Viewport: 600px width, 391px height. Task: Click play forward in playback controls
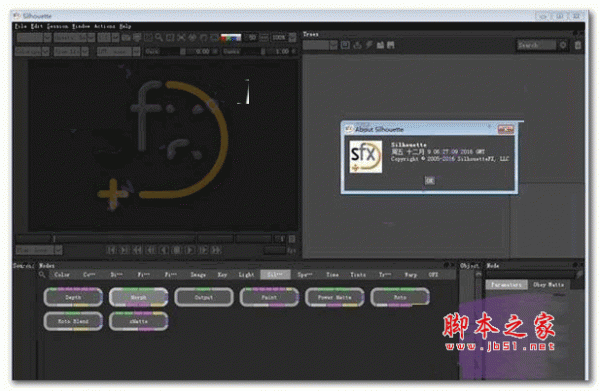(x=189, y=250)
